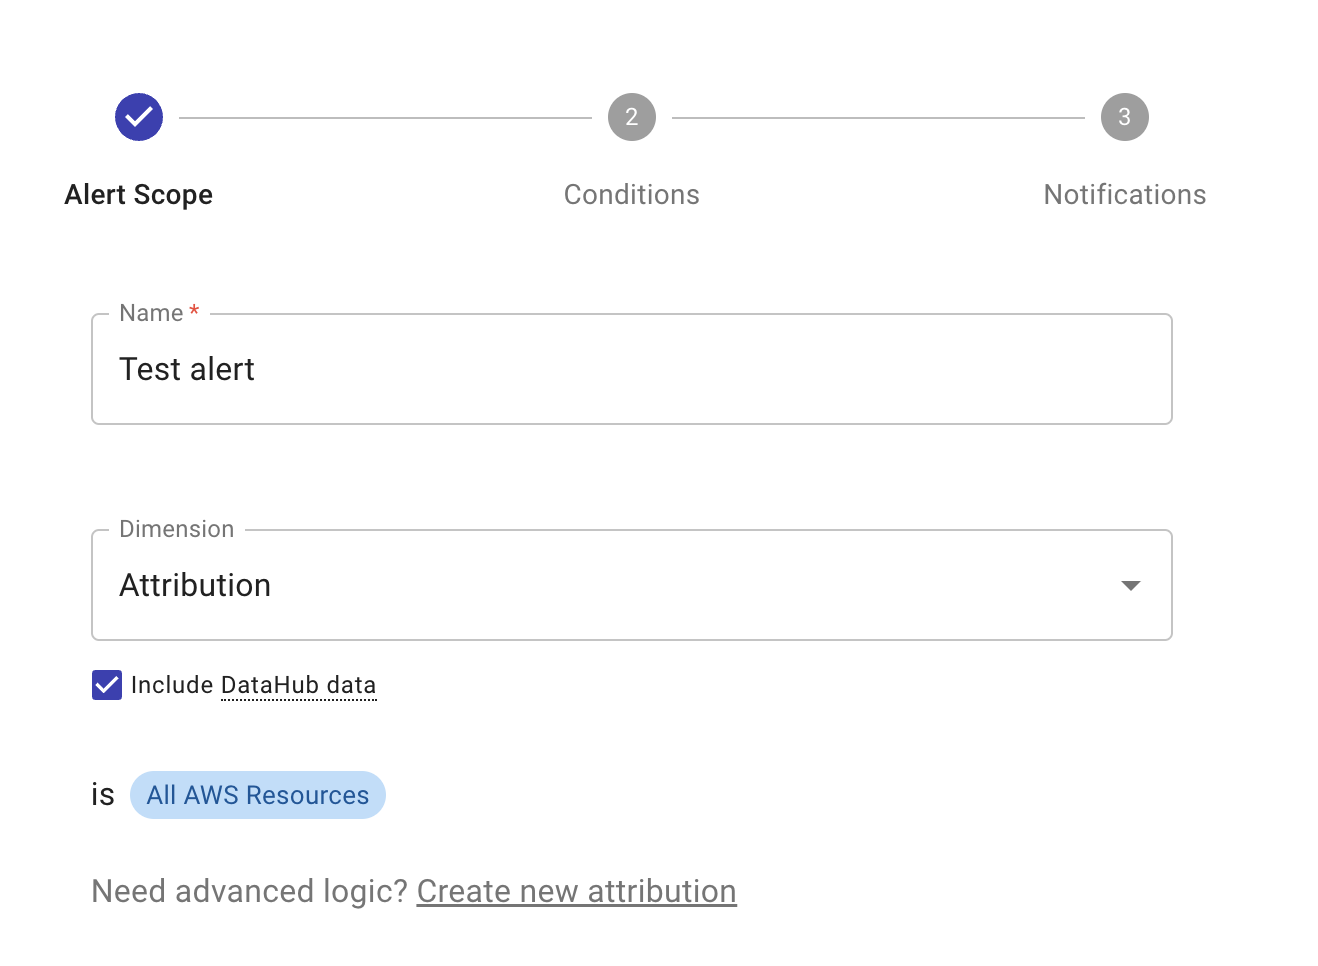Open the Dimension dropdown showing Attribution

(x=600, y=585)
